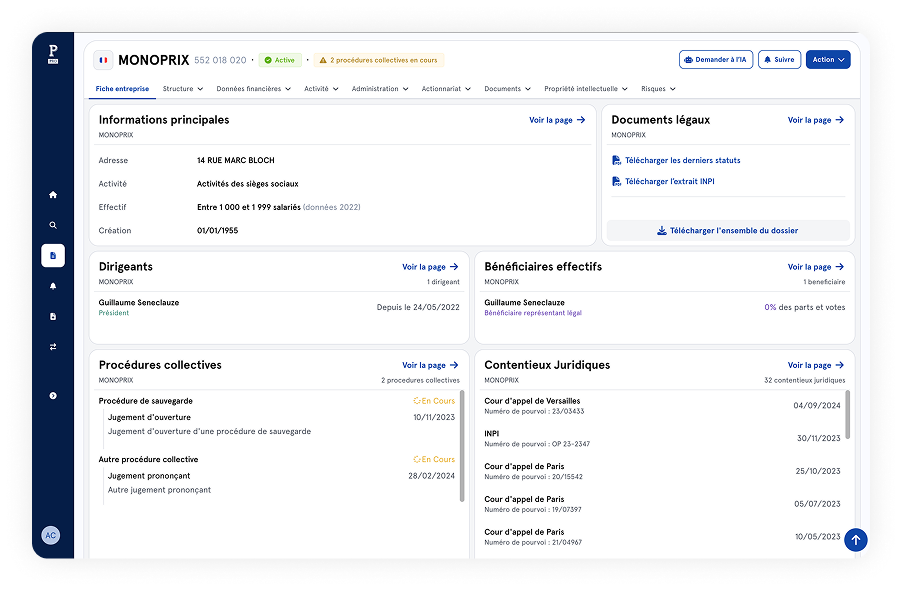Click the Jugement d'ouverture row

pyautogui.click(x=281, y=417)
